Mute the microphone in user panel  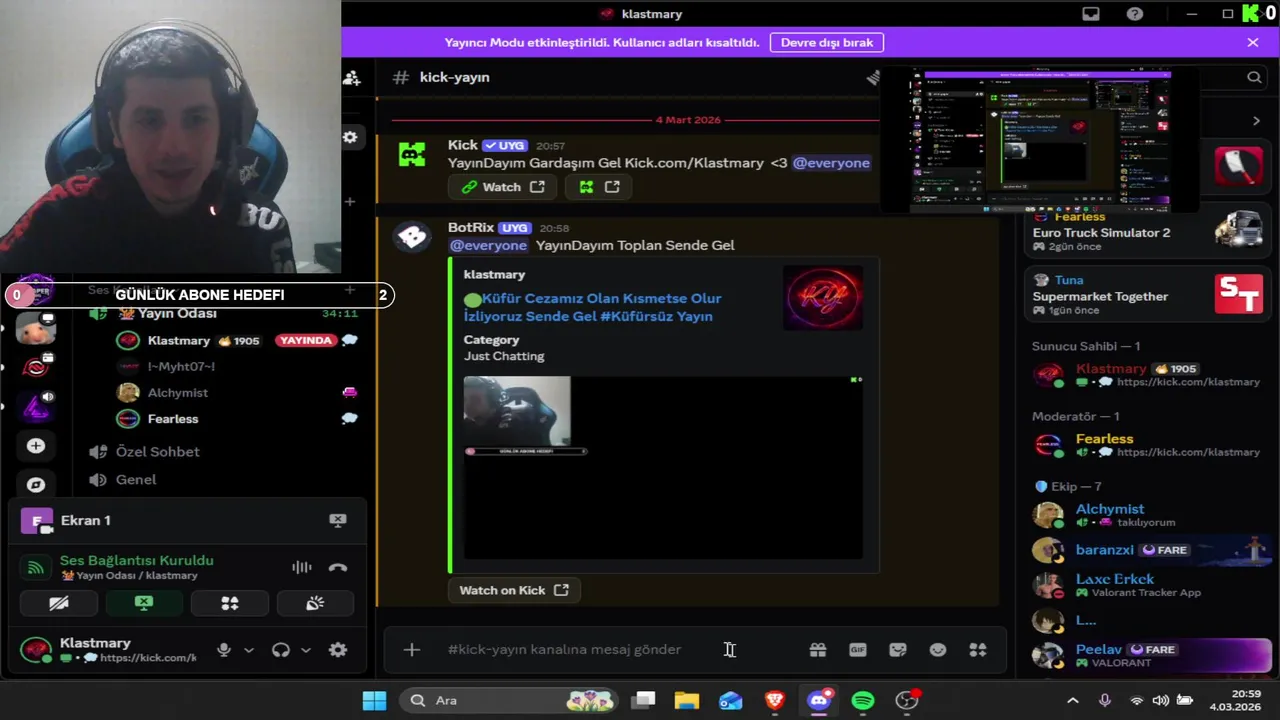[224, 650]
